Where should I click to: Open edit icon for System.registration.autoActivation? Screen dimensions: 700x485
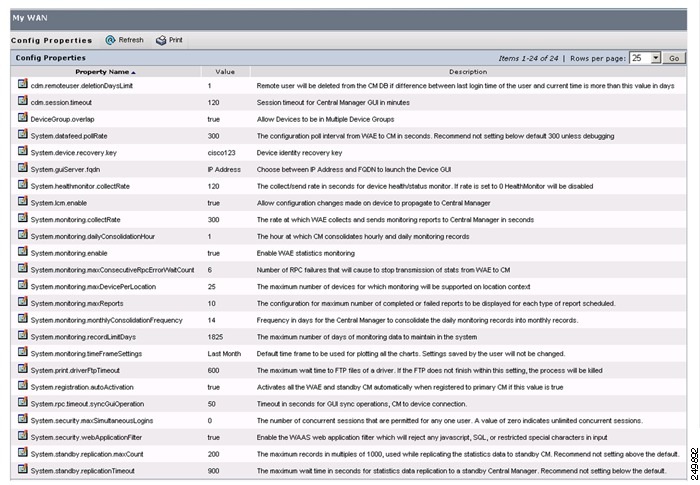click(23, 385)
